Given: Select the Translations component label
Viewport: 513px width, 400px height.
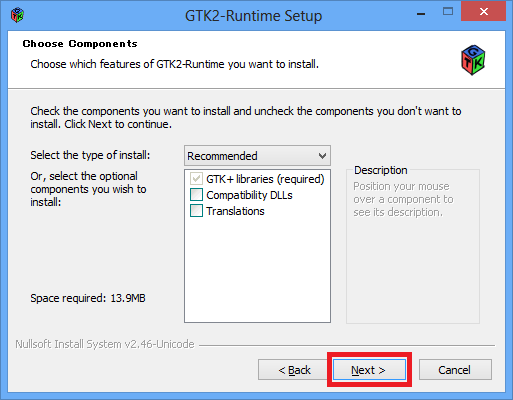Looking at the screenshot, I should coord(235,211).
